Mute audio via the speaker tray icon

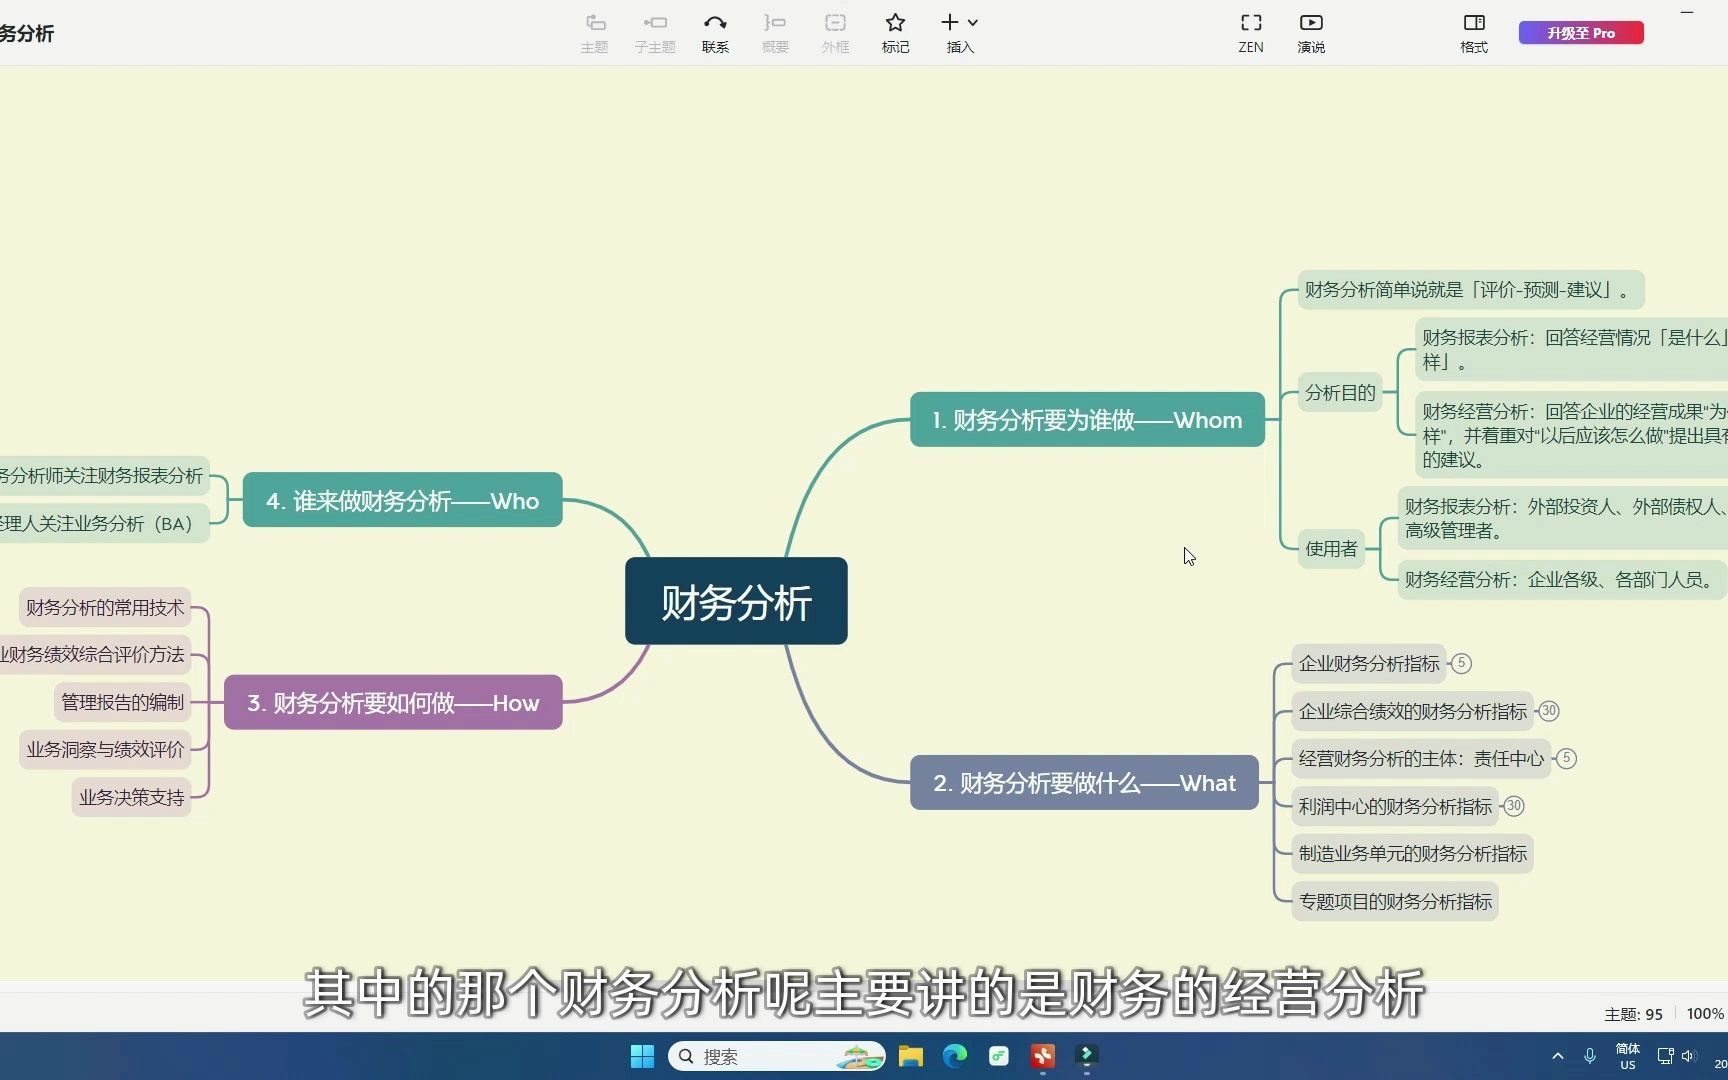click(x=1690, y=1055)
